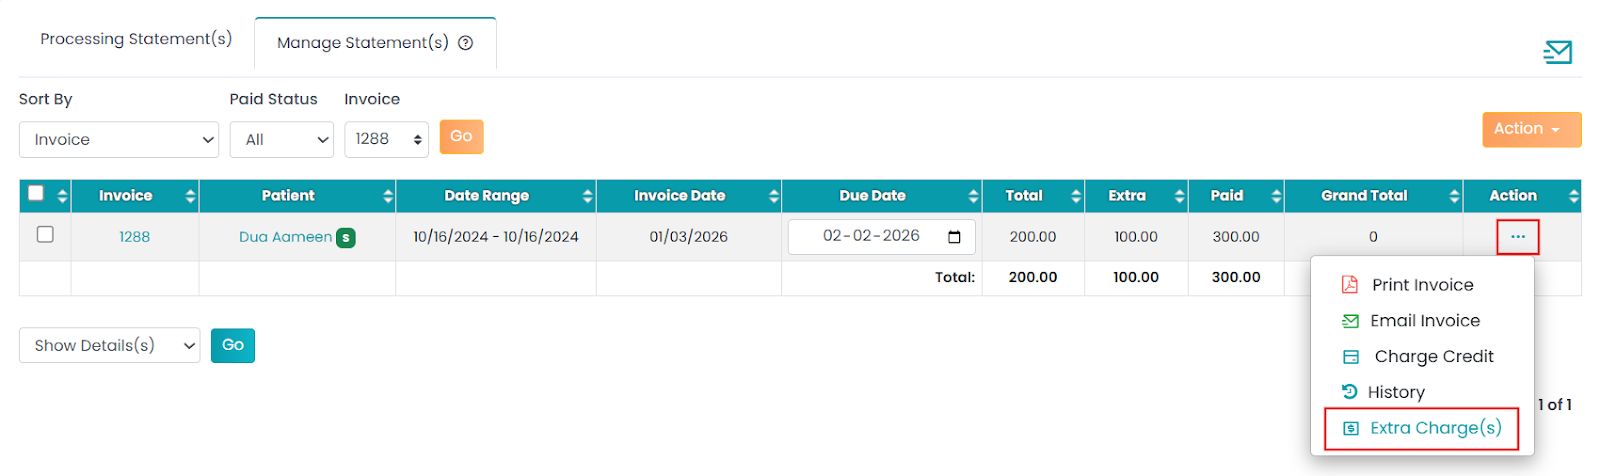Tick the select-all checkbox in table header
This screenshot has width=1600, height=476.
[36, 193]
